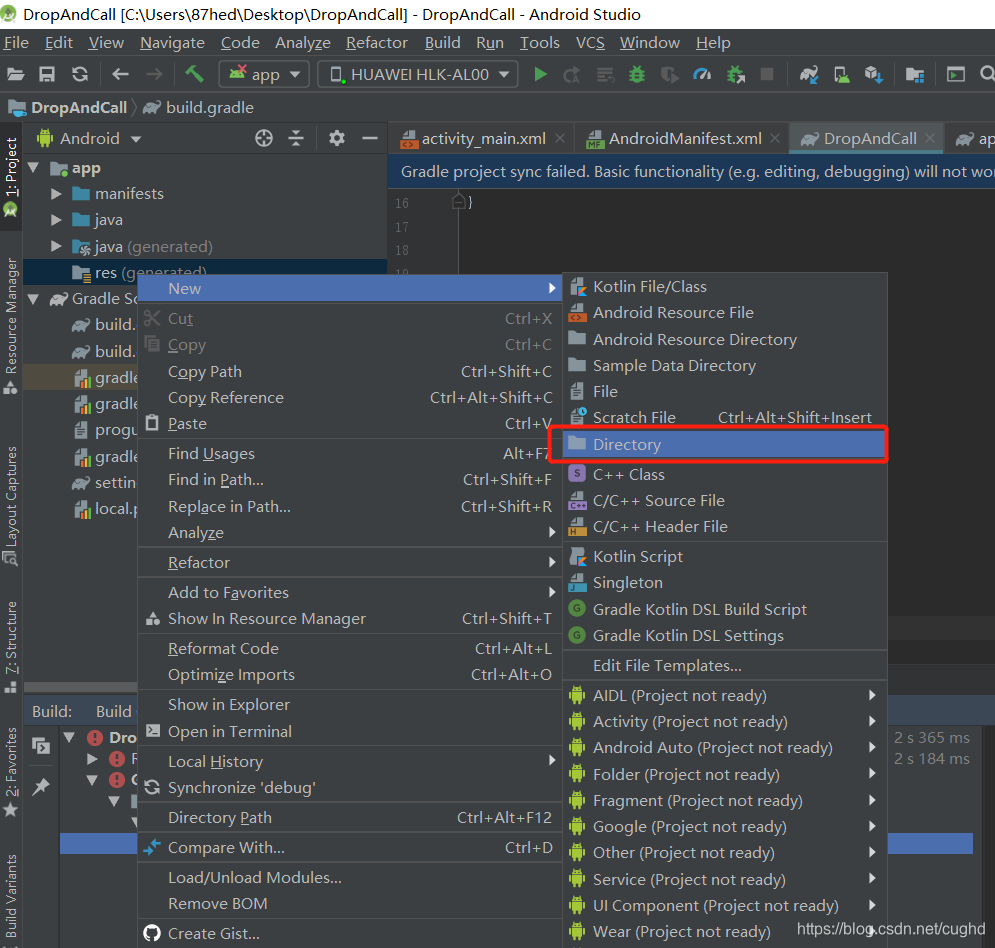Close the AndroidManifest.xml tab
995x948 pixels.
775,138
